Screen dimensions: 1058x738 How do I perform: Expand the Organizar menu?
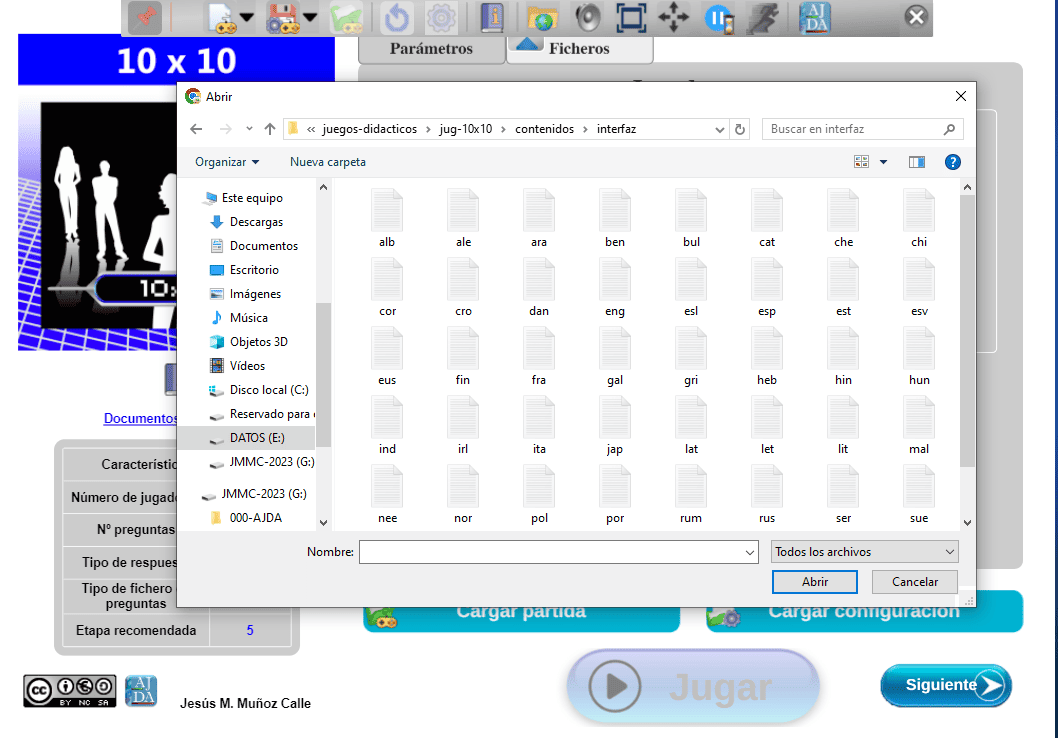[x=227, y=162]
